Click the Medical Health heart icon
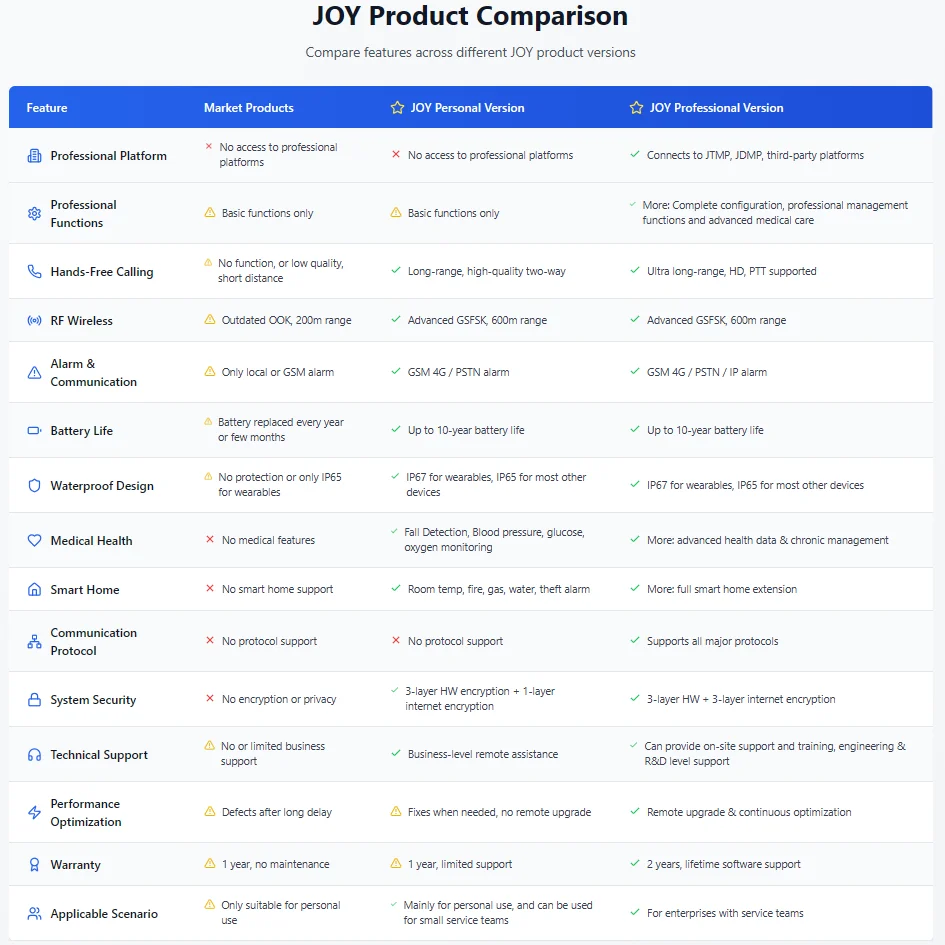Screen dimensions: 945x945 point(34,541)
